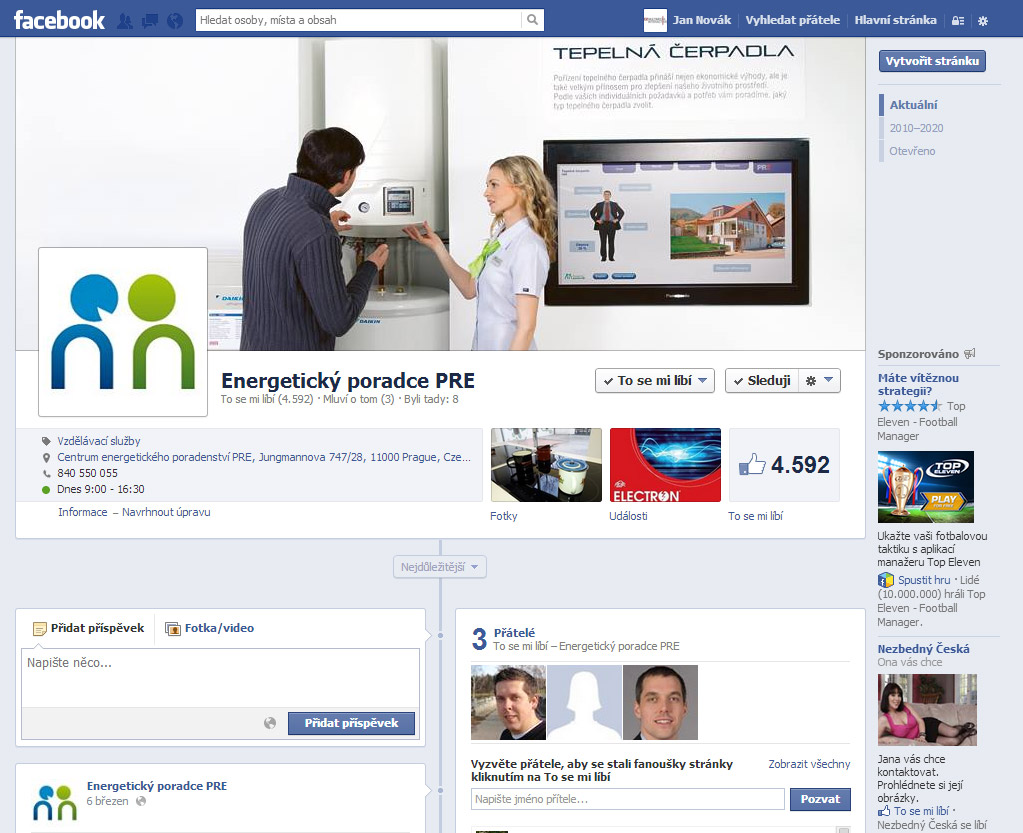The image size is (1023, 833).
Task: Open Nezbedný Česká ad title
Action: tap(923, 649)
